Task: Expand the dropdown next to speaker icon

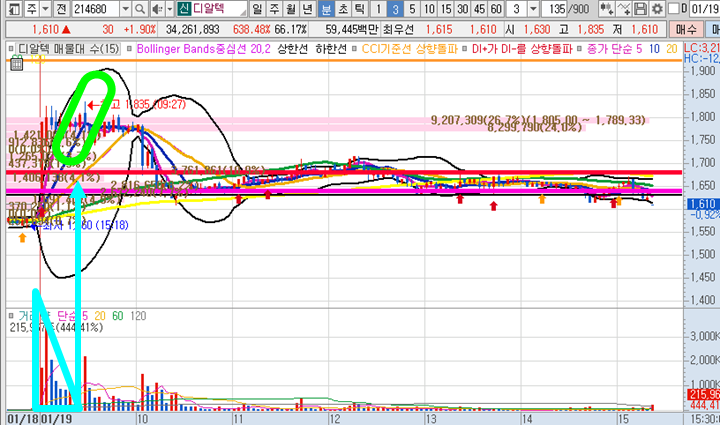Action: click(169, 9)
